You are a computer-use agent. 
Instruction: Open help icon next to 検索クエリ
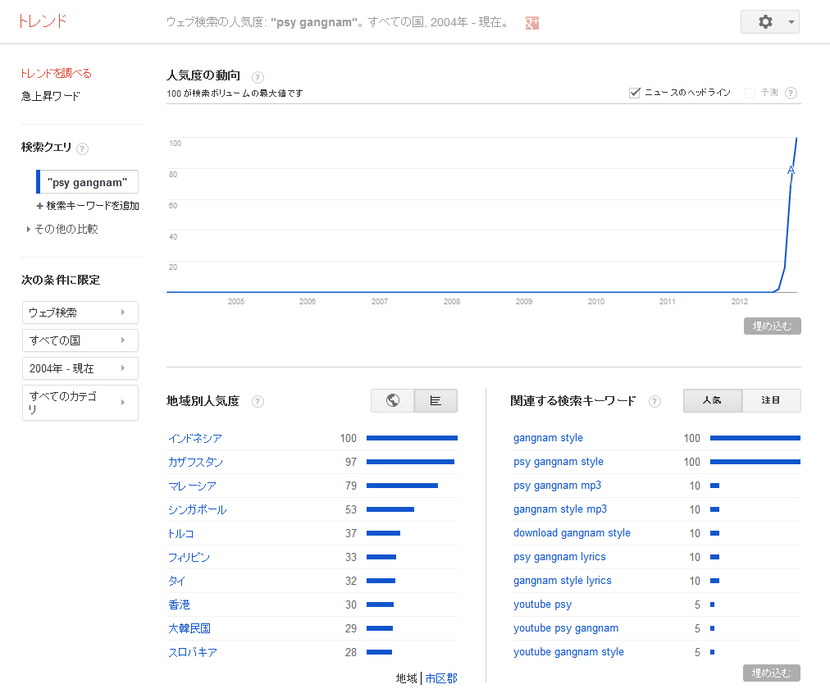point(82,149)
